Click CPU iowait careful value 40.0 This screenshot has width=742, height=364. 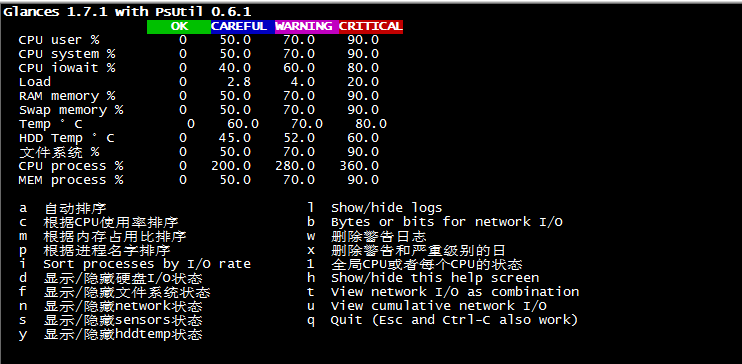point(235,68)
